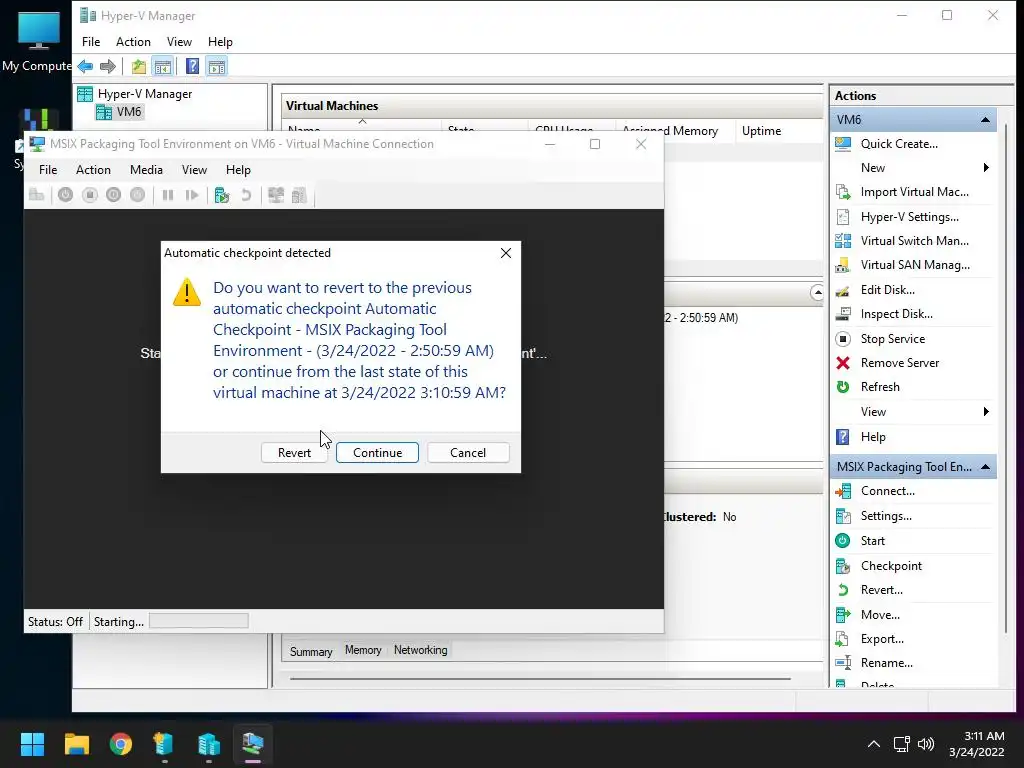Open Media menu in VM Connection window
Viewport: 1024px width, 768px height.
(146, 170)
